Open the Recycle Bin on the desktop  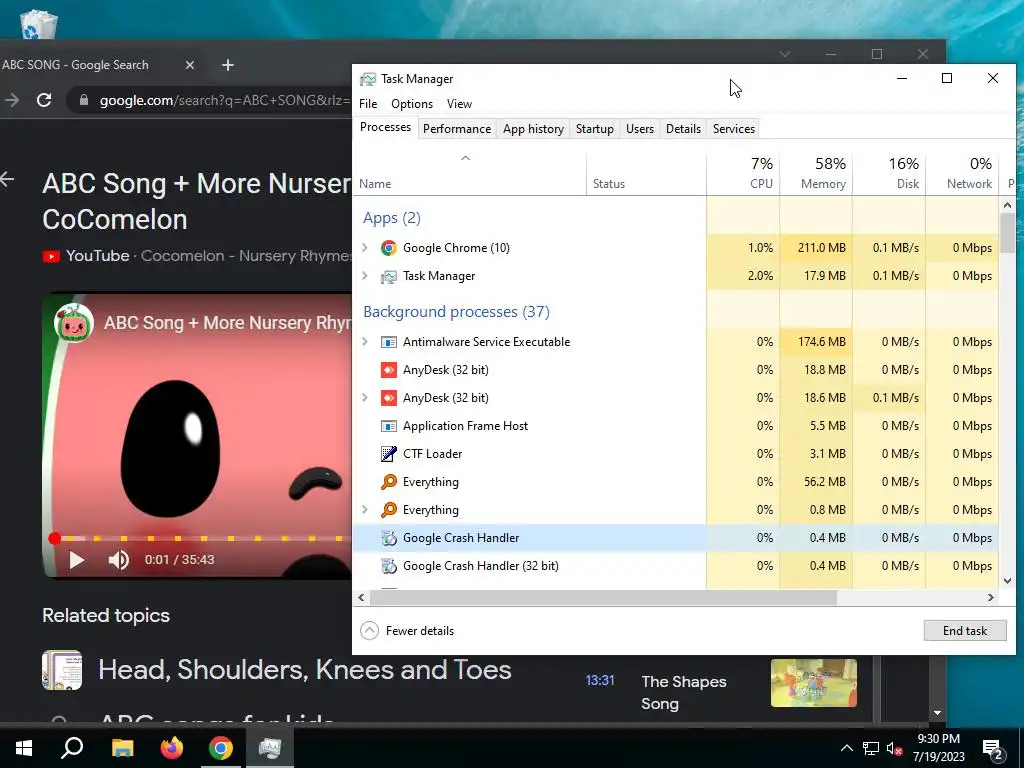coord(39,23)
